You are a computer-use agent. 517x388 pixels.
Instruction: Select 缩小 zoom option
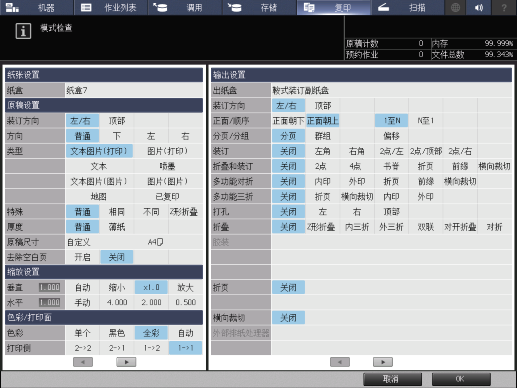coord(117,287)
